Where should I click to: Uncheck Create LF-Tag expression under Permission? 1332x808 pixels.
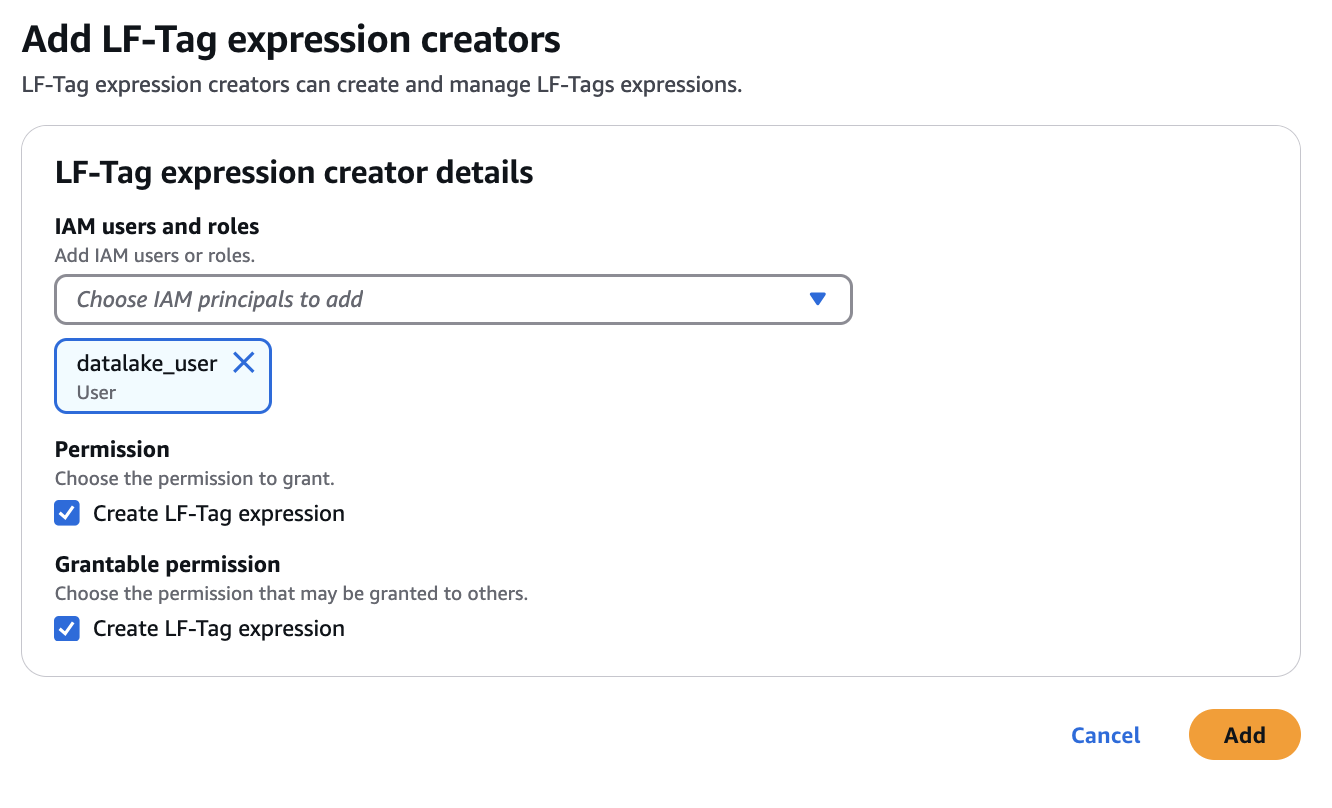[x=66, y=513]
